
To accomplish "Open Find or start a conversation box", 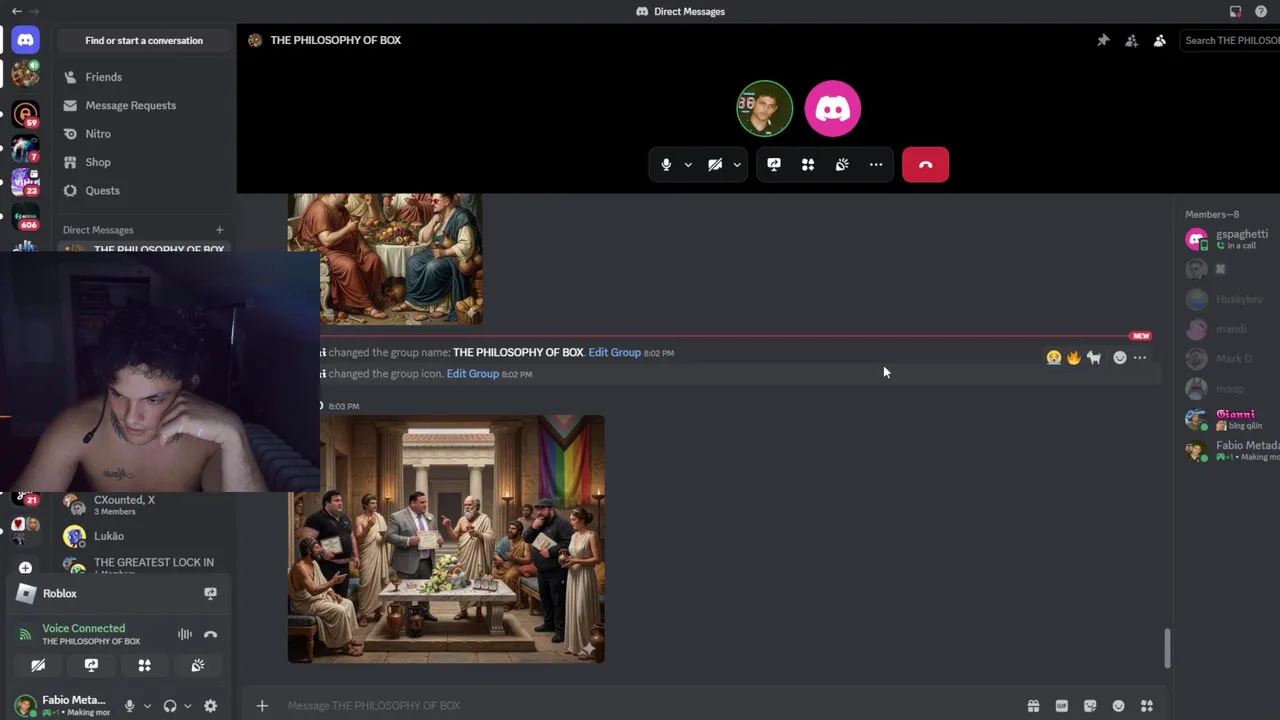I will click(x=144, y=41).
